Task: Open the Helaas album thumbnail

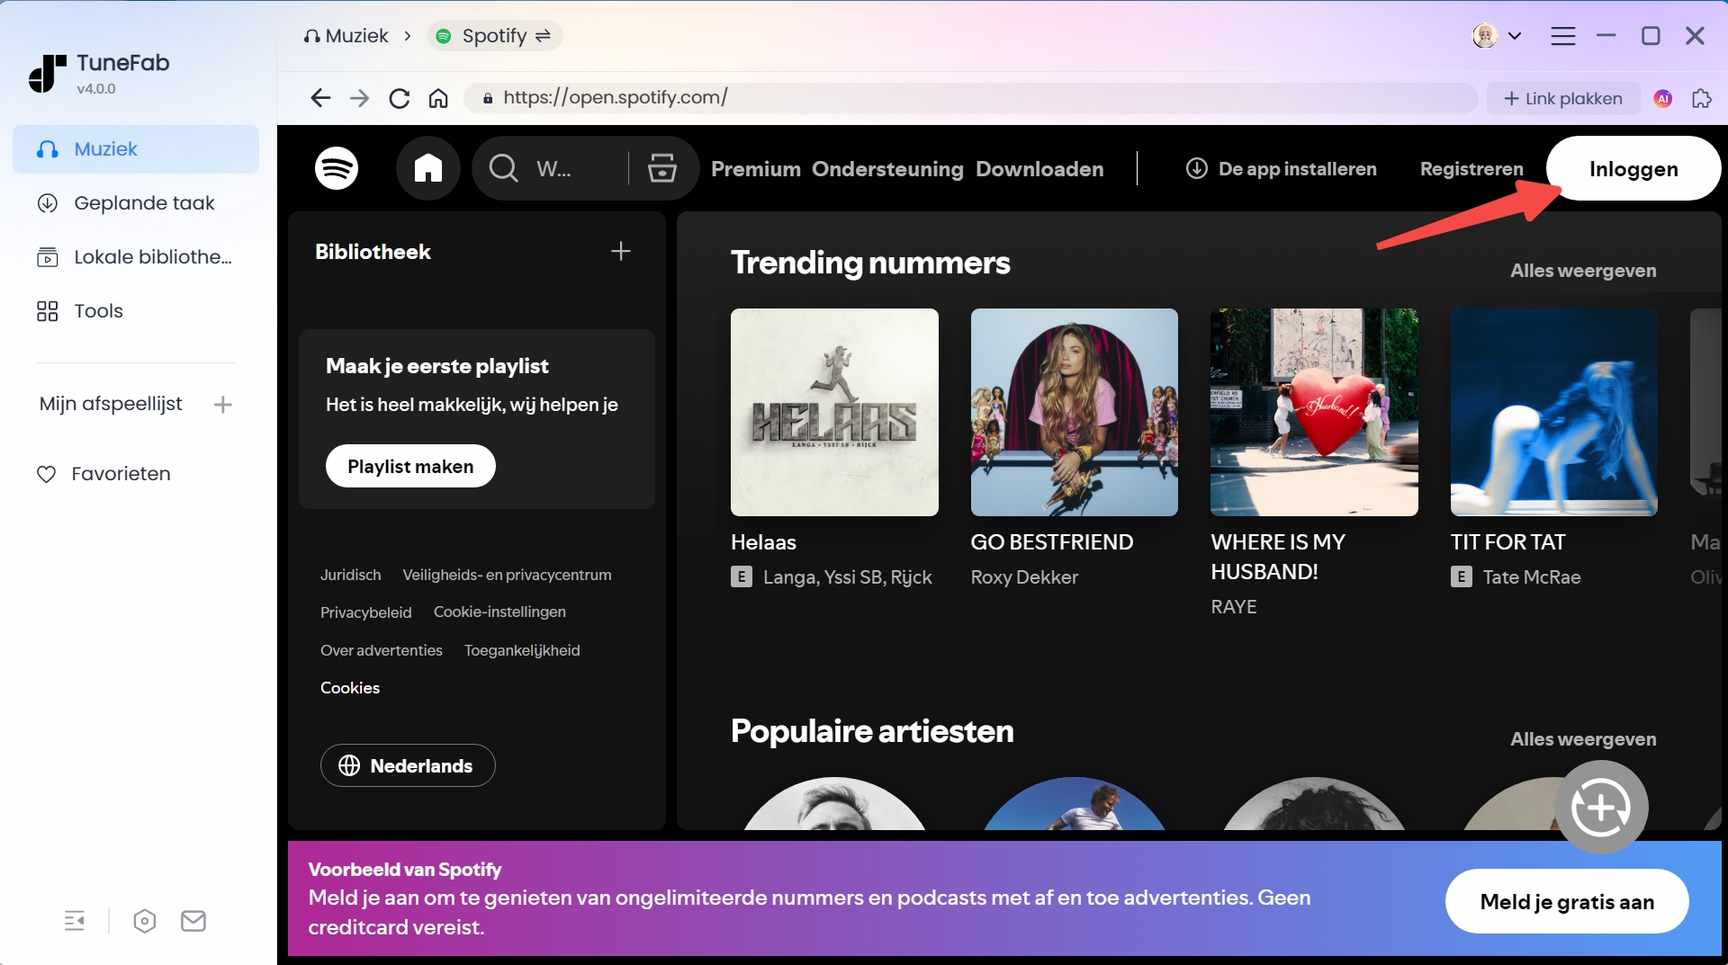Action: 834,412
